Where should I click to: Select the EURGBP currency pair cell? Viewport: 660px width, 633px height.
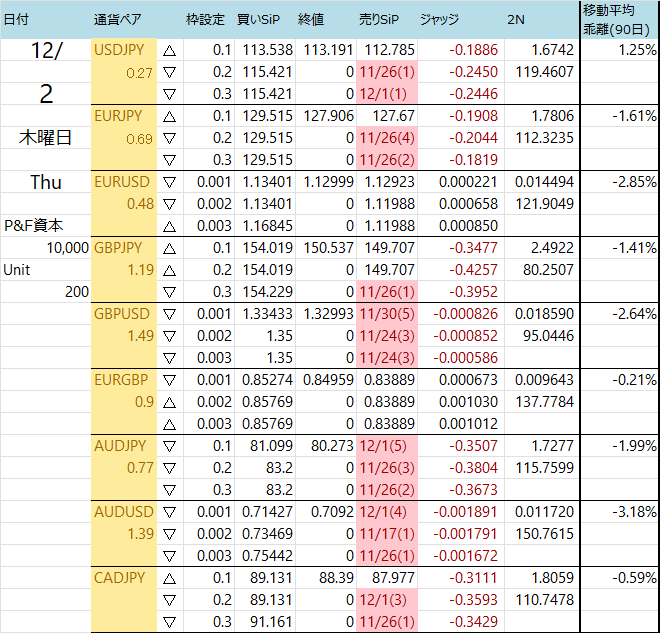click(x=124, y=380)
